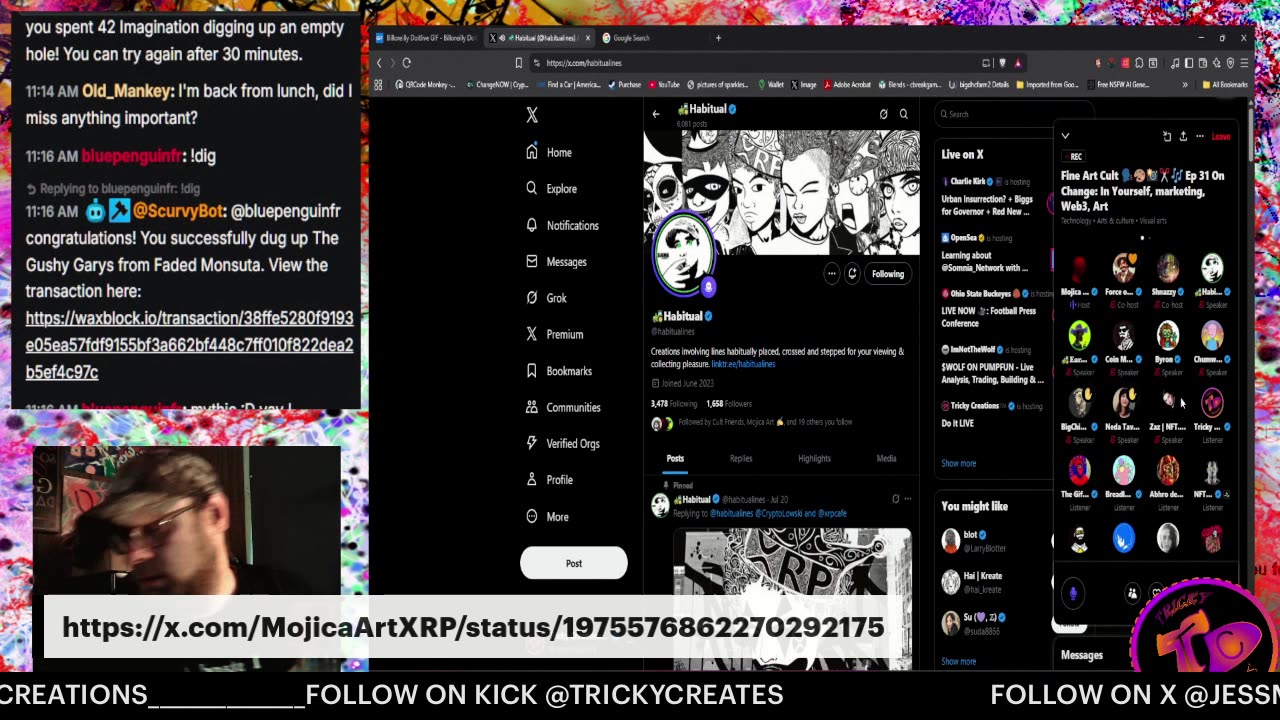Open Premium in the X sidebar
Screen dimensions: 1280x720
click(554, 334)
